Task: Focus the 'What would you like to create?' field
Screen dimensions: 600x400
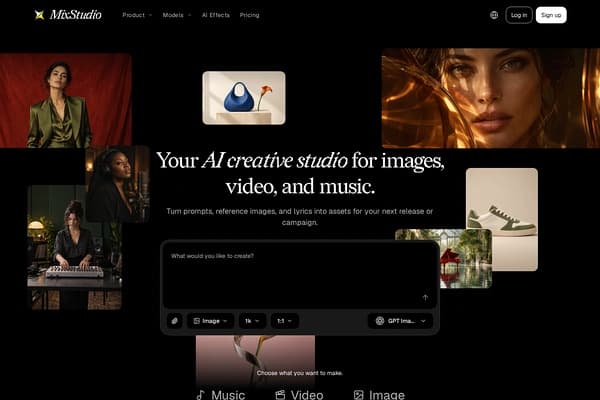Action: click(x=300, y=275)
